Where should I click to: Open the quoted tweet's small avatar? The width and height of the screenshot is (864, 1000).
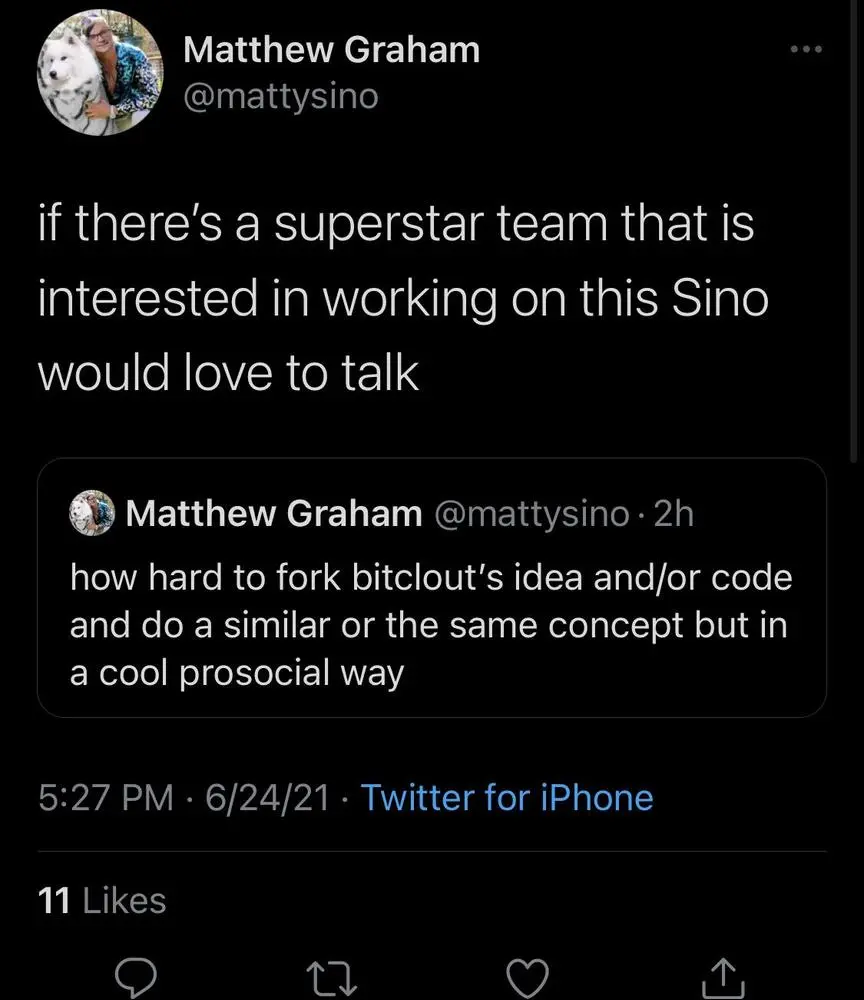(x=92, y=513)
